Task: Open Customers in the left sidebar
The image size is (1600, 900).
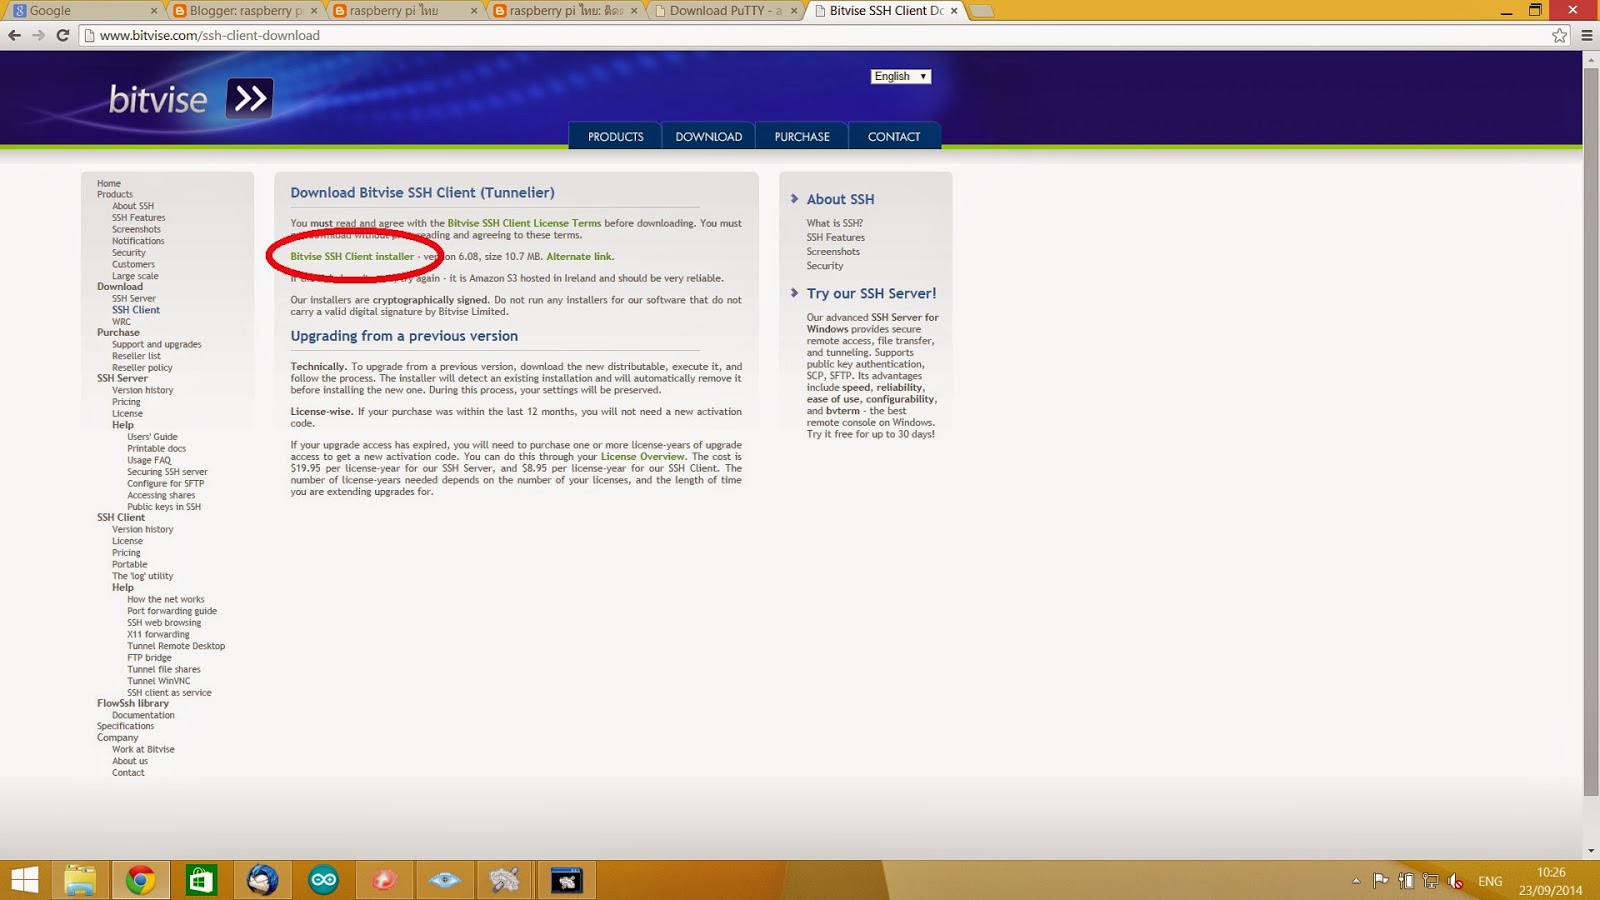Action: click(133, 265)
